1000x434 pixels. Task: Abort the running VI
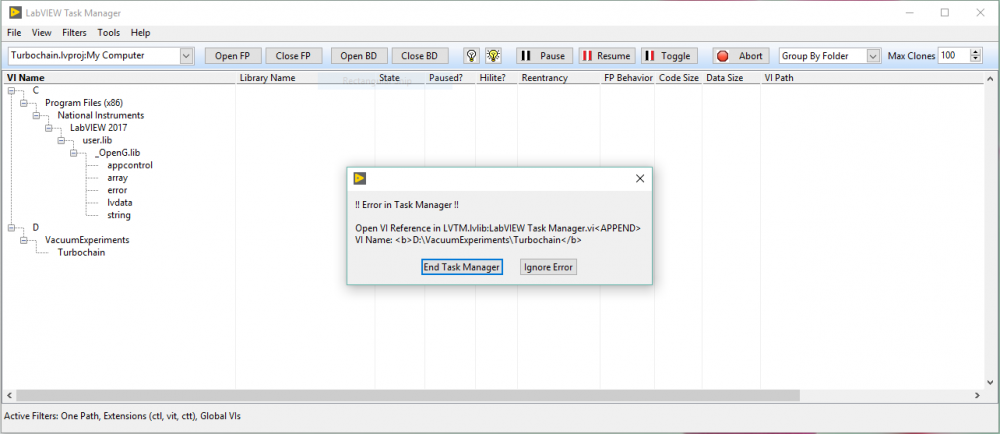[740, 56]
